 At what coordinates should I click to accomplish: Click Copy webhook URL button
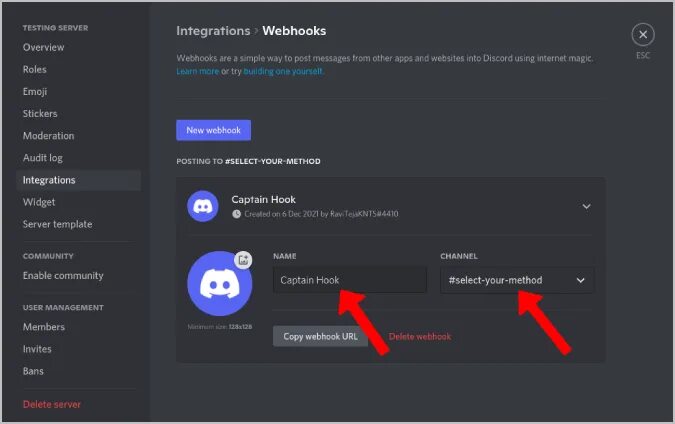click(320, 336)
